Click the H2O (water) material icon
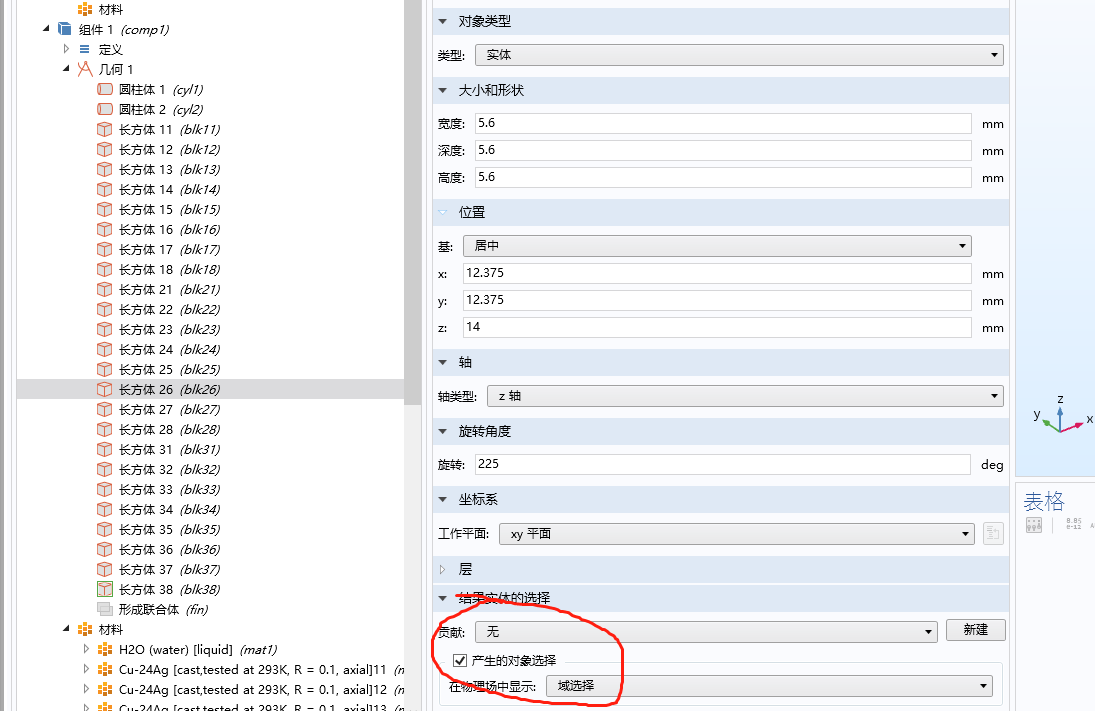This screenshot has height=711, width=1095. coord(105,649)
